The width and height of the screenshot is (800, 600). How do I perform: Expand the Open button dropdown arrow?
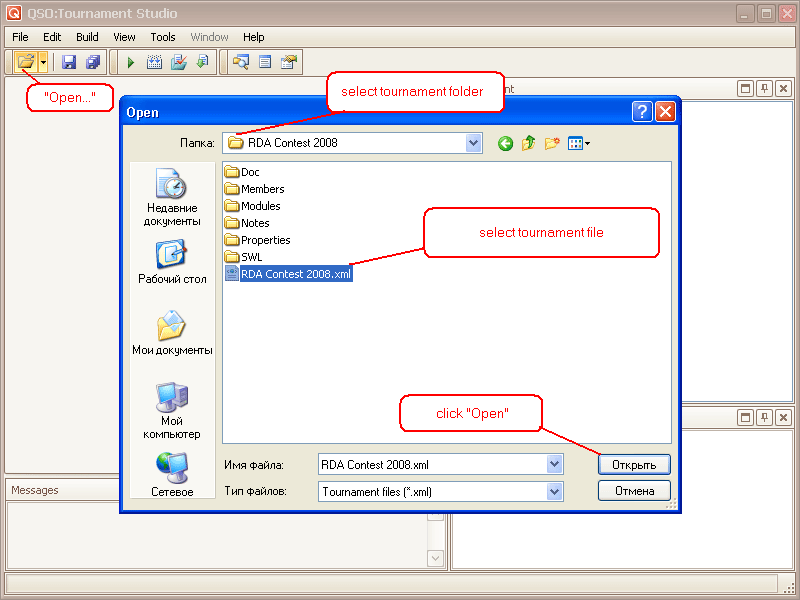point(43,62)
